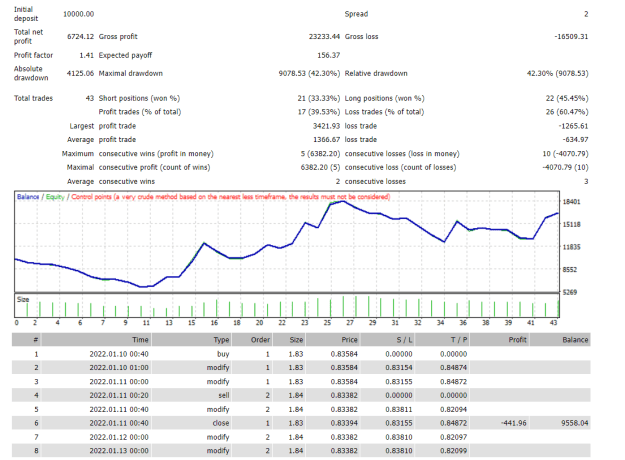Click the Spread label
The width and height of the screenshot is (625, 460).
356,14
